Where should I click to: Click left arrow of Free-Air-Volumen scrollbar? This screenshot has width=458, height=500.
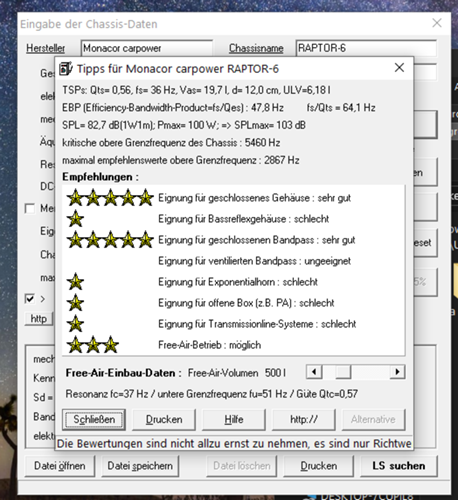(314, 372)
